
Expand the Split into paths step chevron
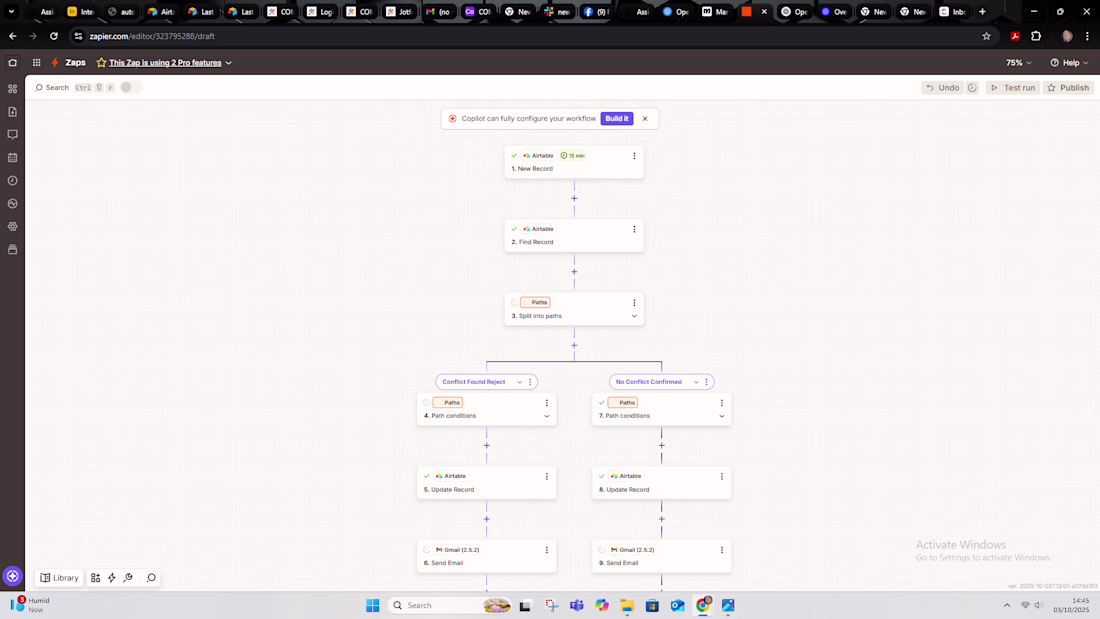coord(634,317)
